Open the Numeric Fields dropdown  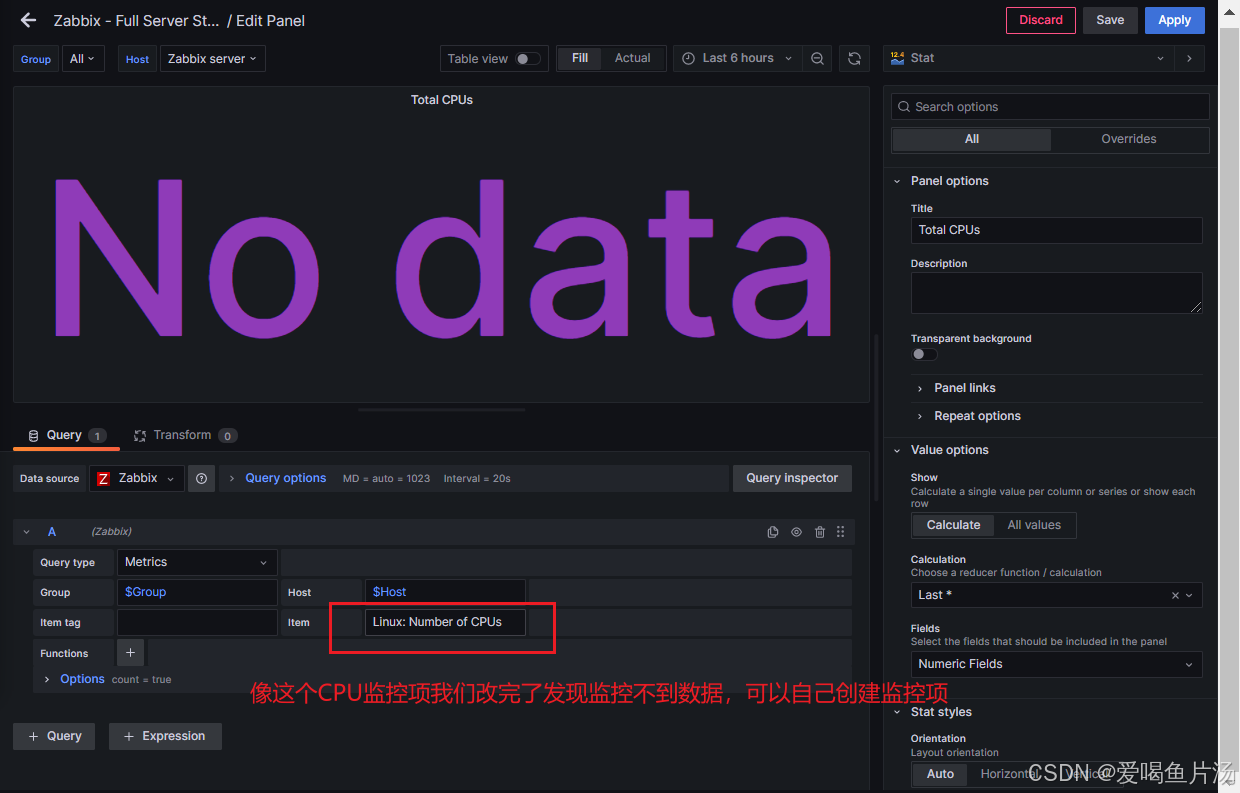1056,664
